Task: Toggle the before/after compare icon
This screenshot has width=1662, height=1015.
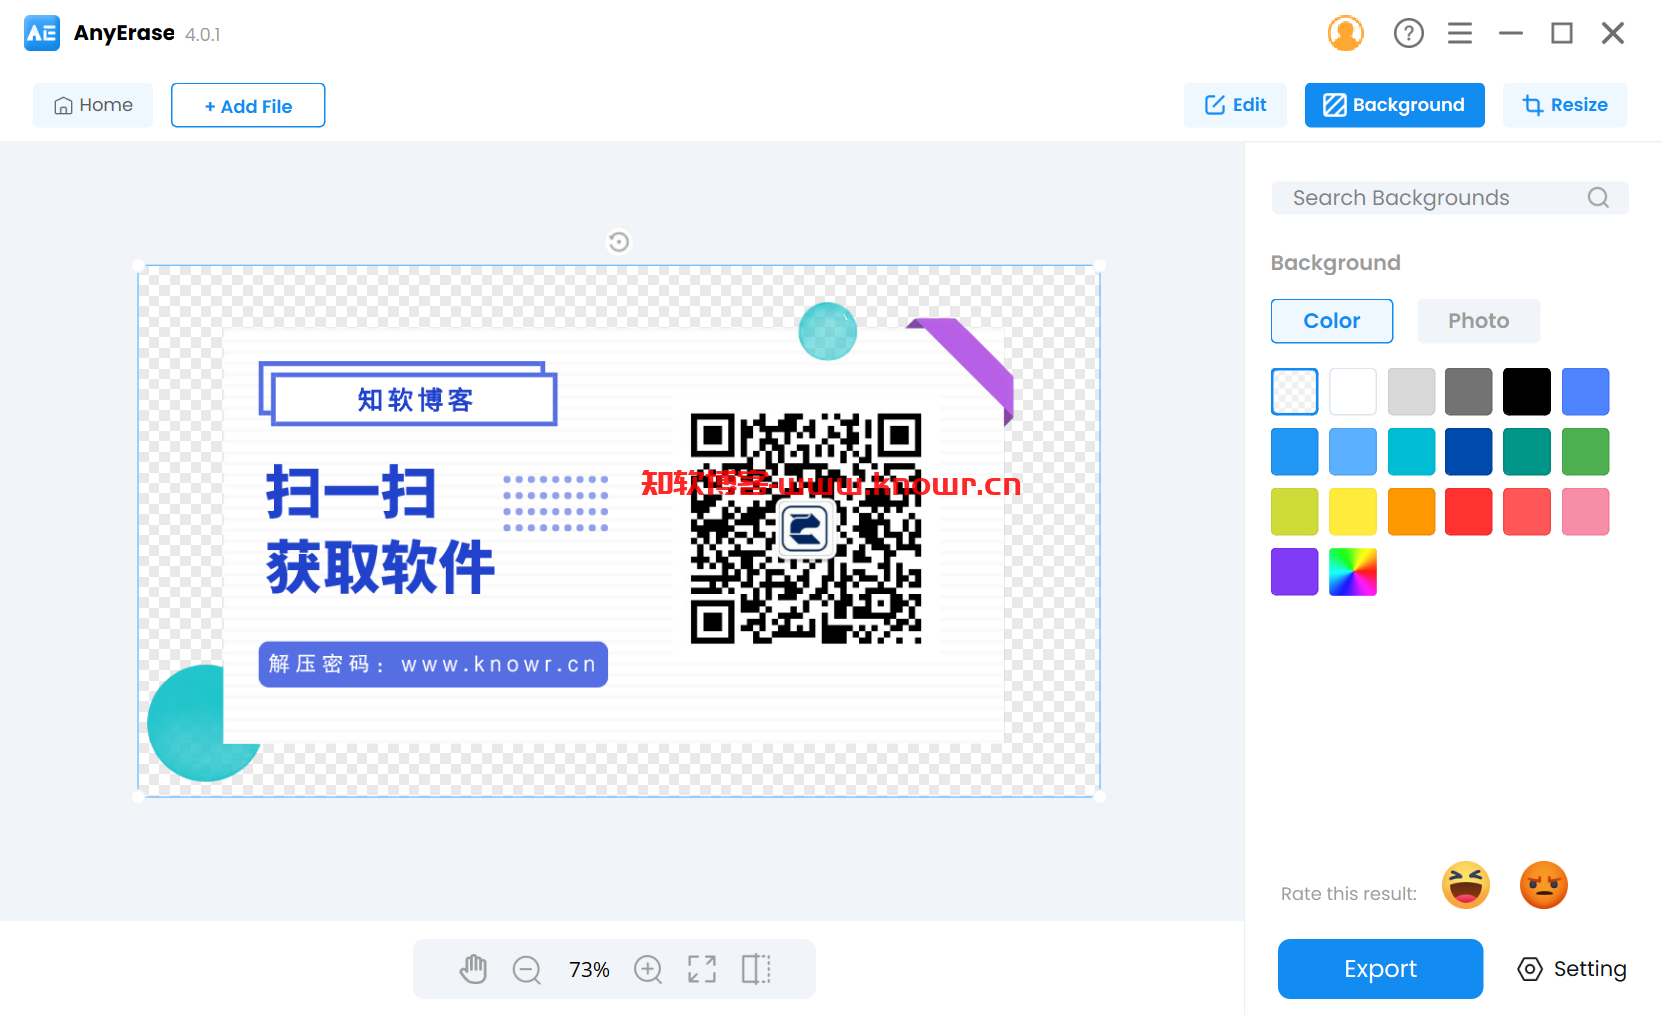Action: [756, 969]
